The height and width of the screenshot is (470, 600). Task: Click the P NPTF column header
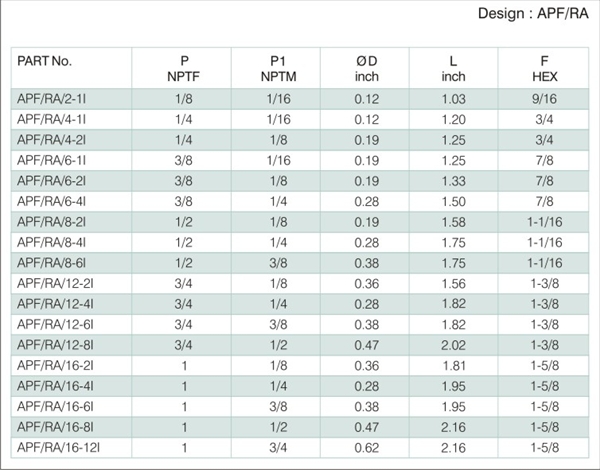[184, 69]
